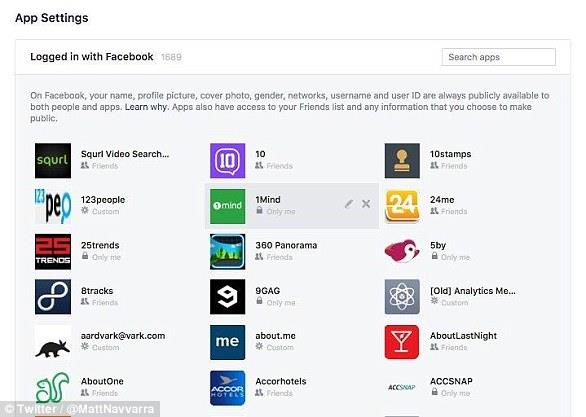This screenshot has width=586, height=417.
Task: Click the about.me blue icon
Action: (x=227, y=342)
